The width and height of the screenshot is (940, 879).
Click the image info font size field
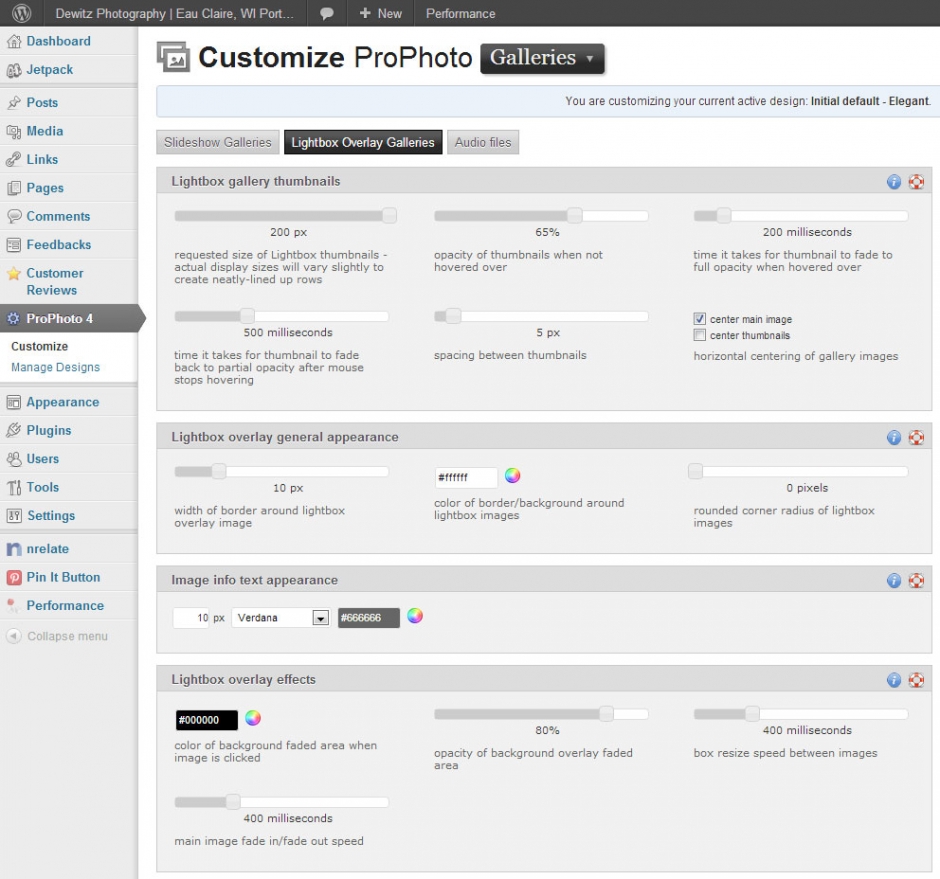click(x=191, y=618)
